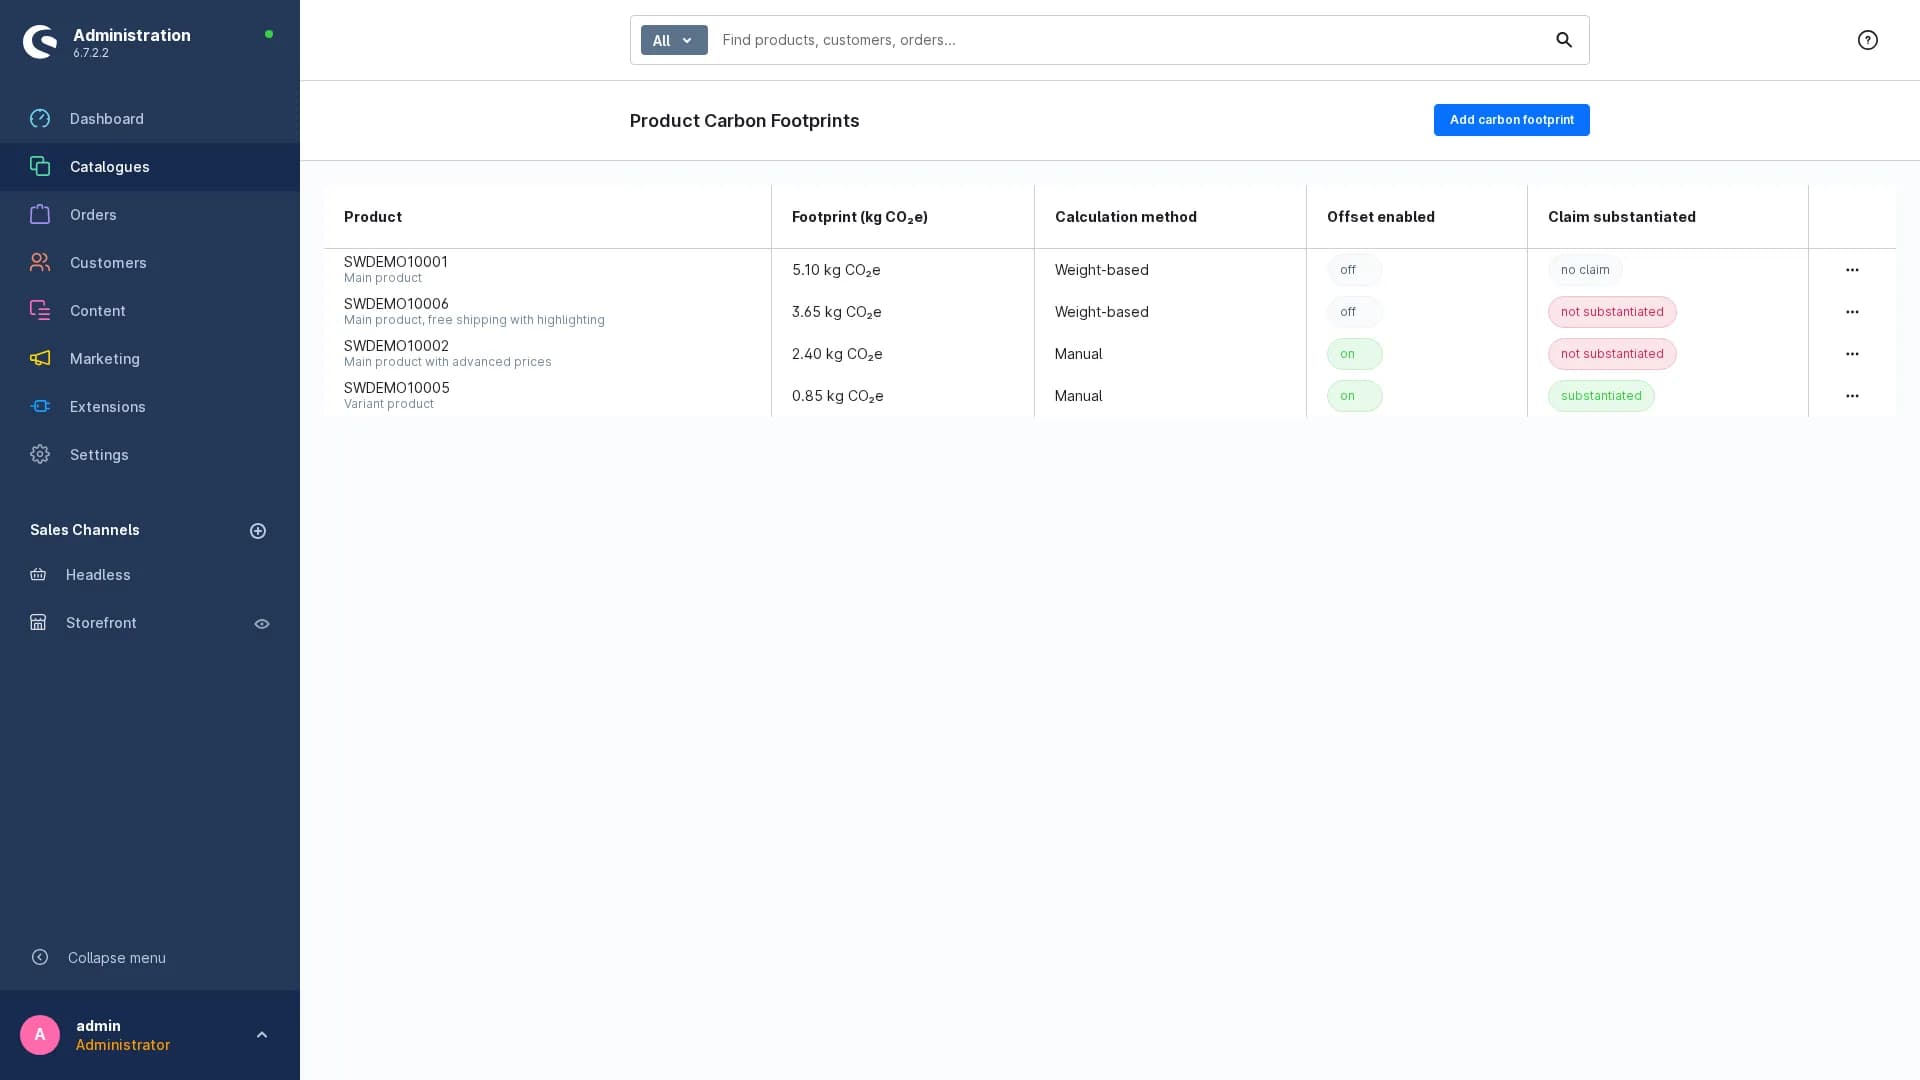Open the All search filter dropdown
This screenshot has height=1080, width=1920.
[x=674, y=40]
